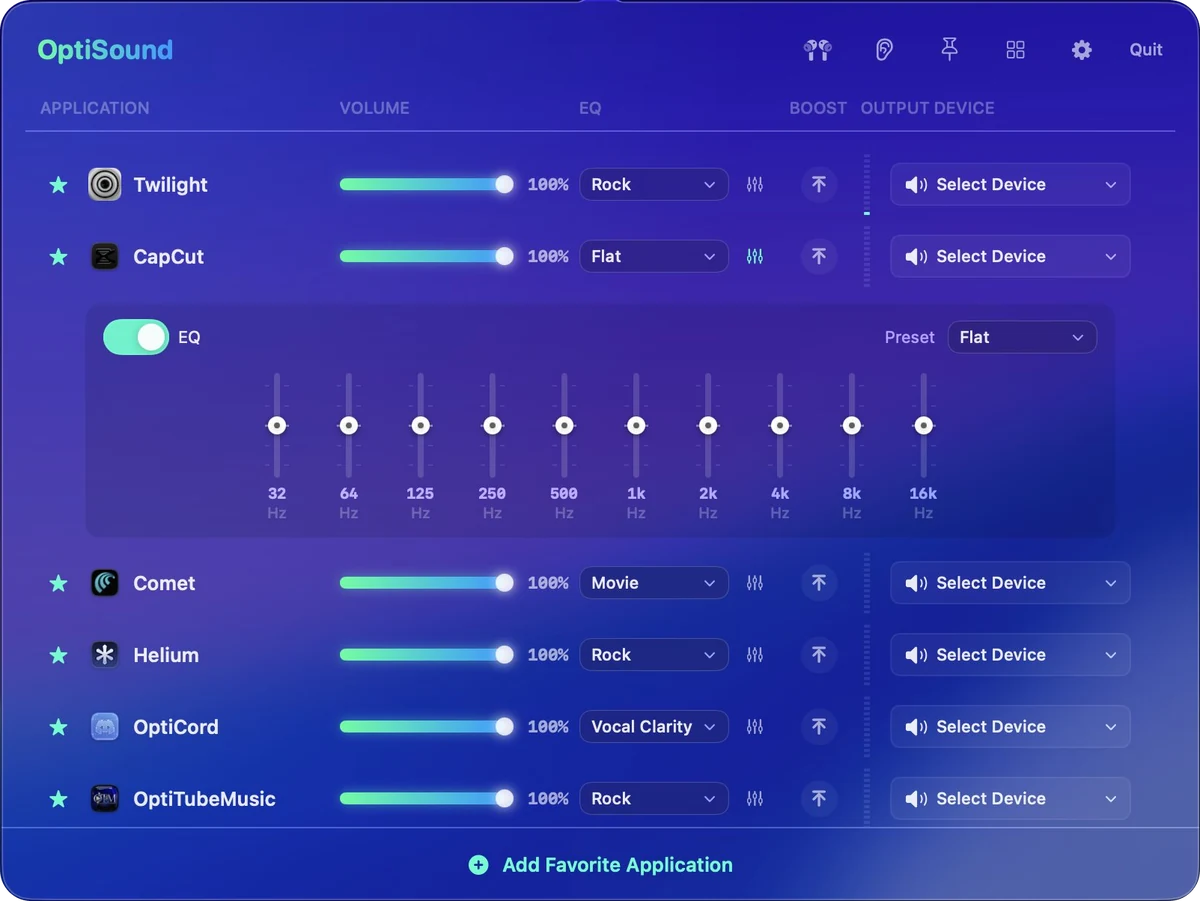Image resolution: width=1200 pixels, height=901 pixels.
Task: Click the OptiCord application name
Action: [x=176, y=727]
